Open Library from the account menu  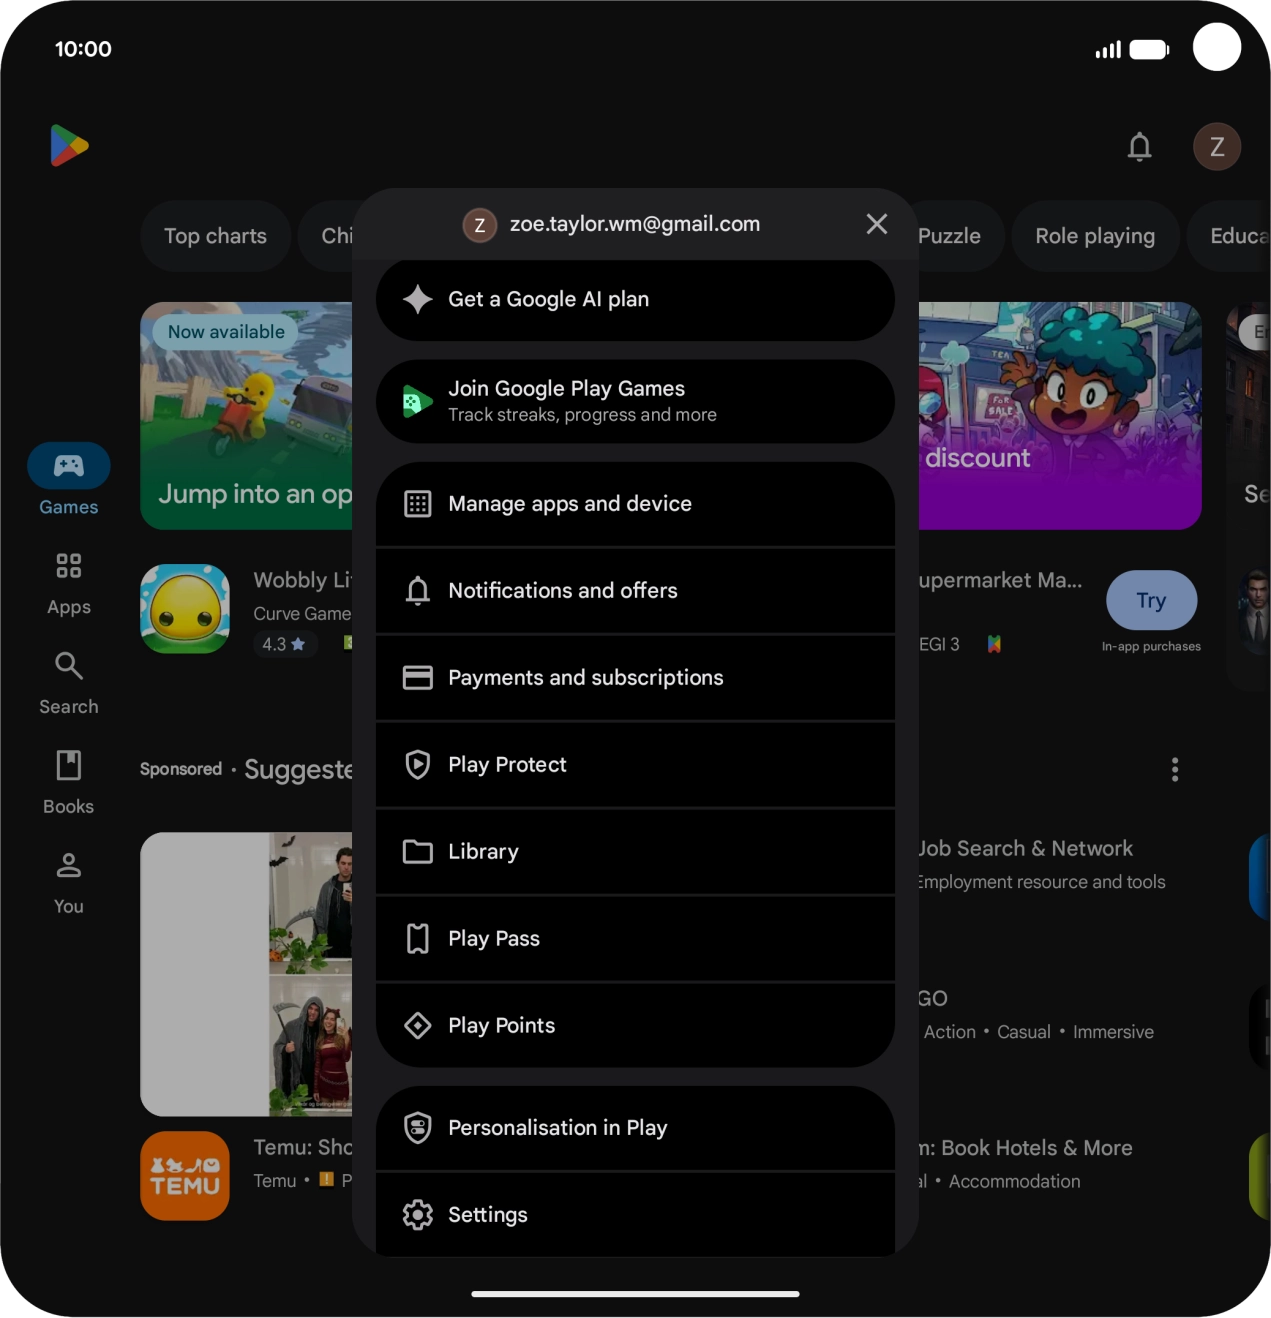[635, 852]
